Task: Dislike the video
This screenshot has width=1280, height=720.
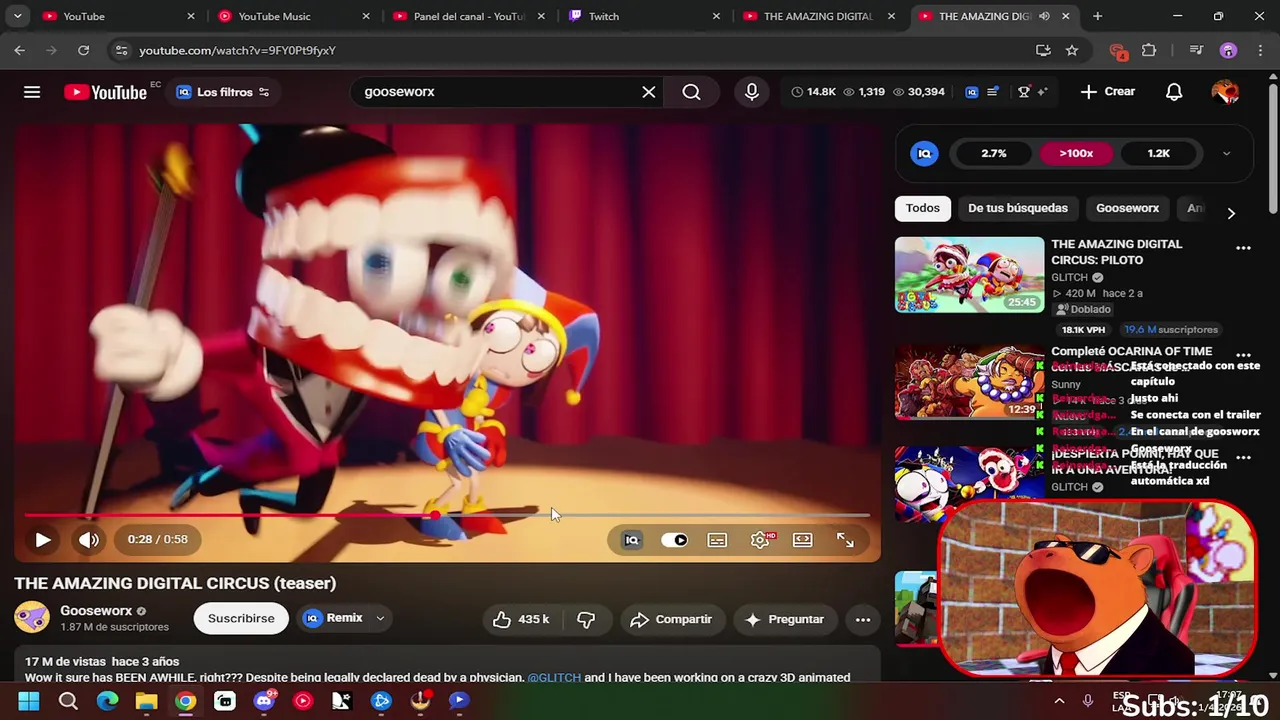Action: point(586,619)
